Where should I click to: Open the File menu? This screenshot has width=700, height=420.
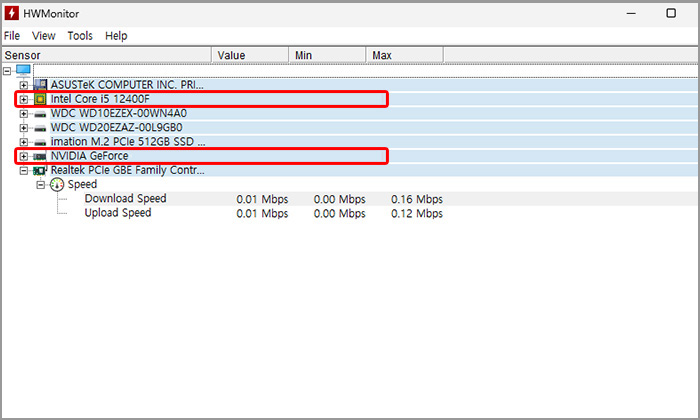tap(12, 36)
